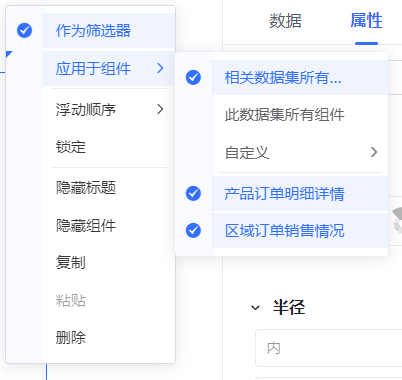Toggle the 作为筛选器 checkmark icon
Viewport: 402px width, 380px height.
coord(24,30)
